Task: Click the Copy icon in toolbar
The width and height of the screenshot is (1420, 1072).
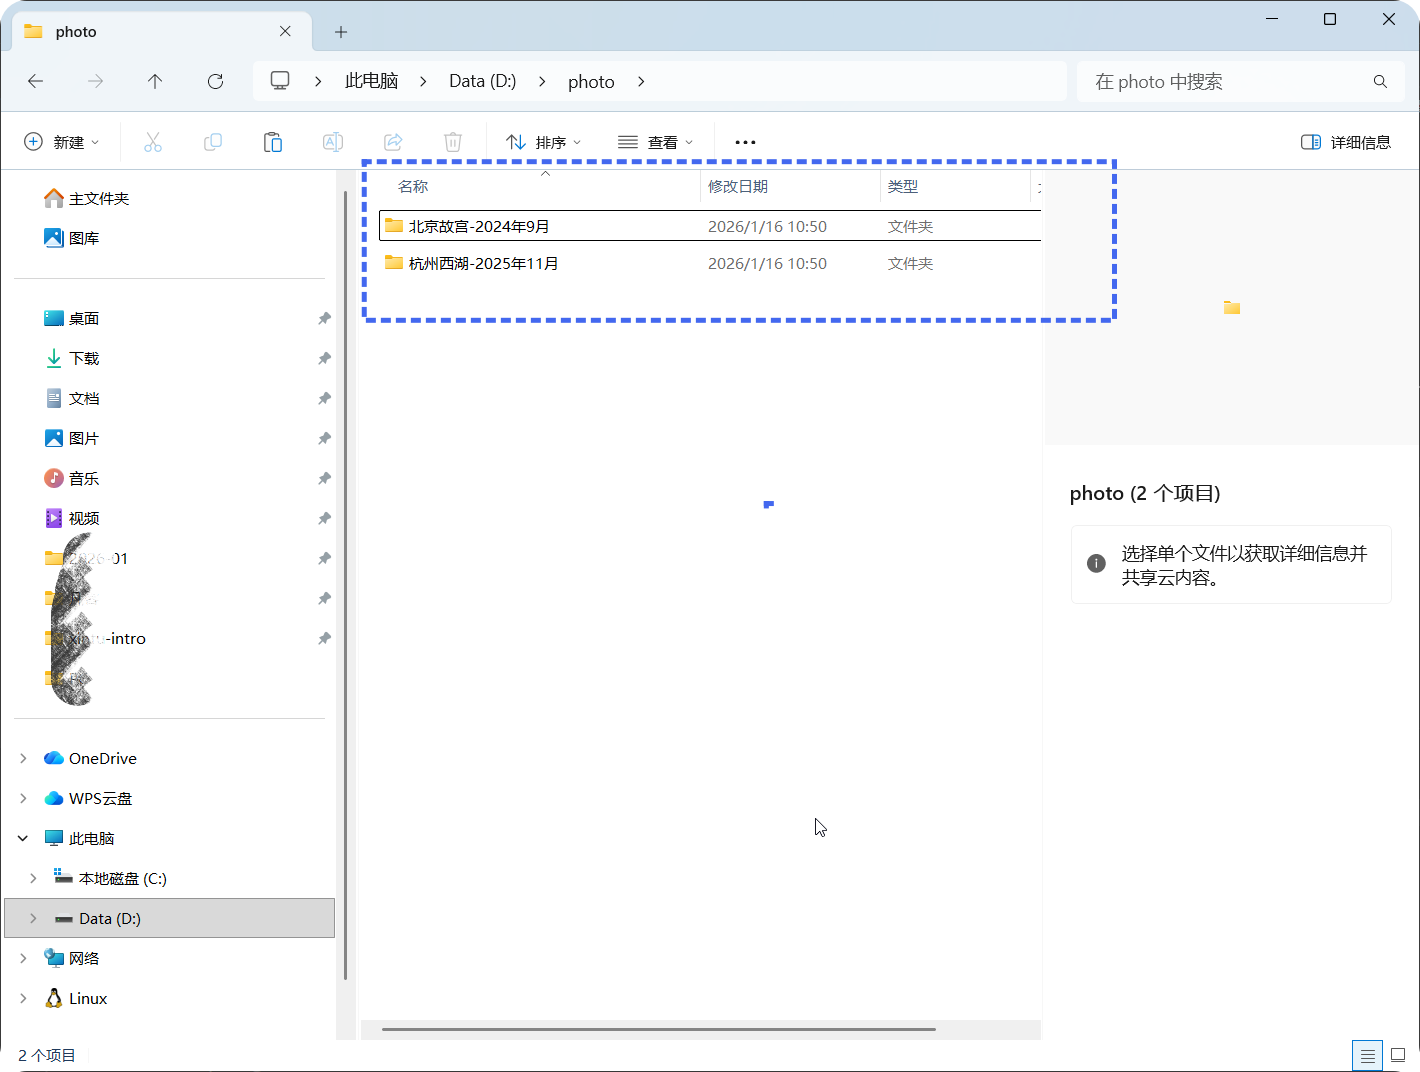Action: pos(213,142)
